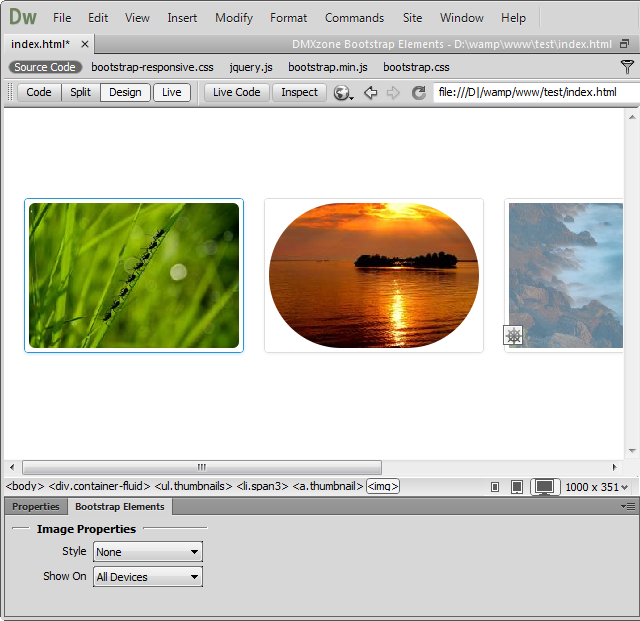Open the File menu
The width and height of the screenshot is (640, 621).
click(x=62, y=18)
